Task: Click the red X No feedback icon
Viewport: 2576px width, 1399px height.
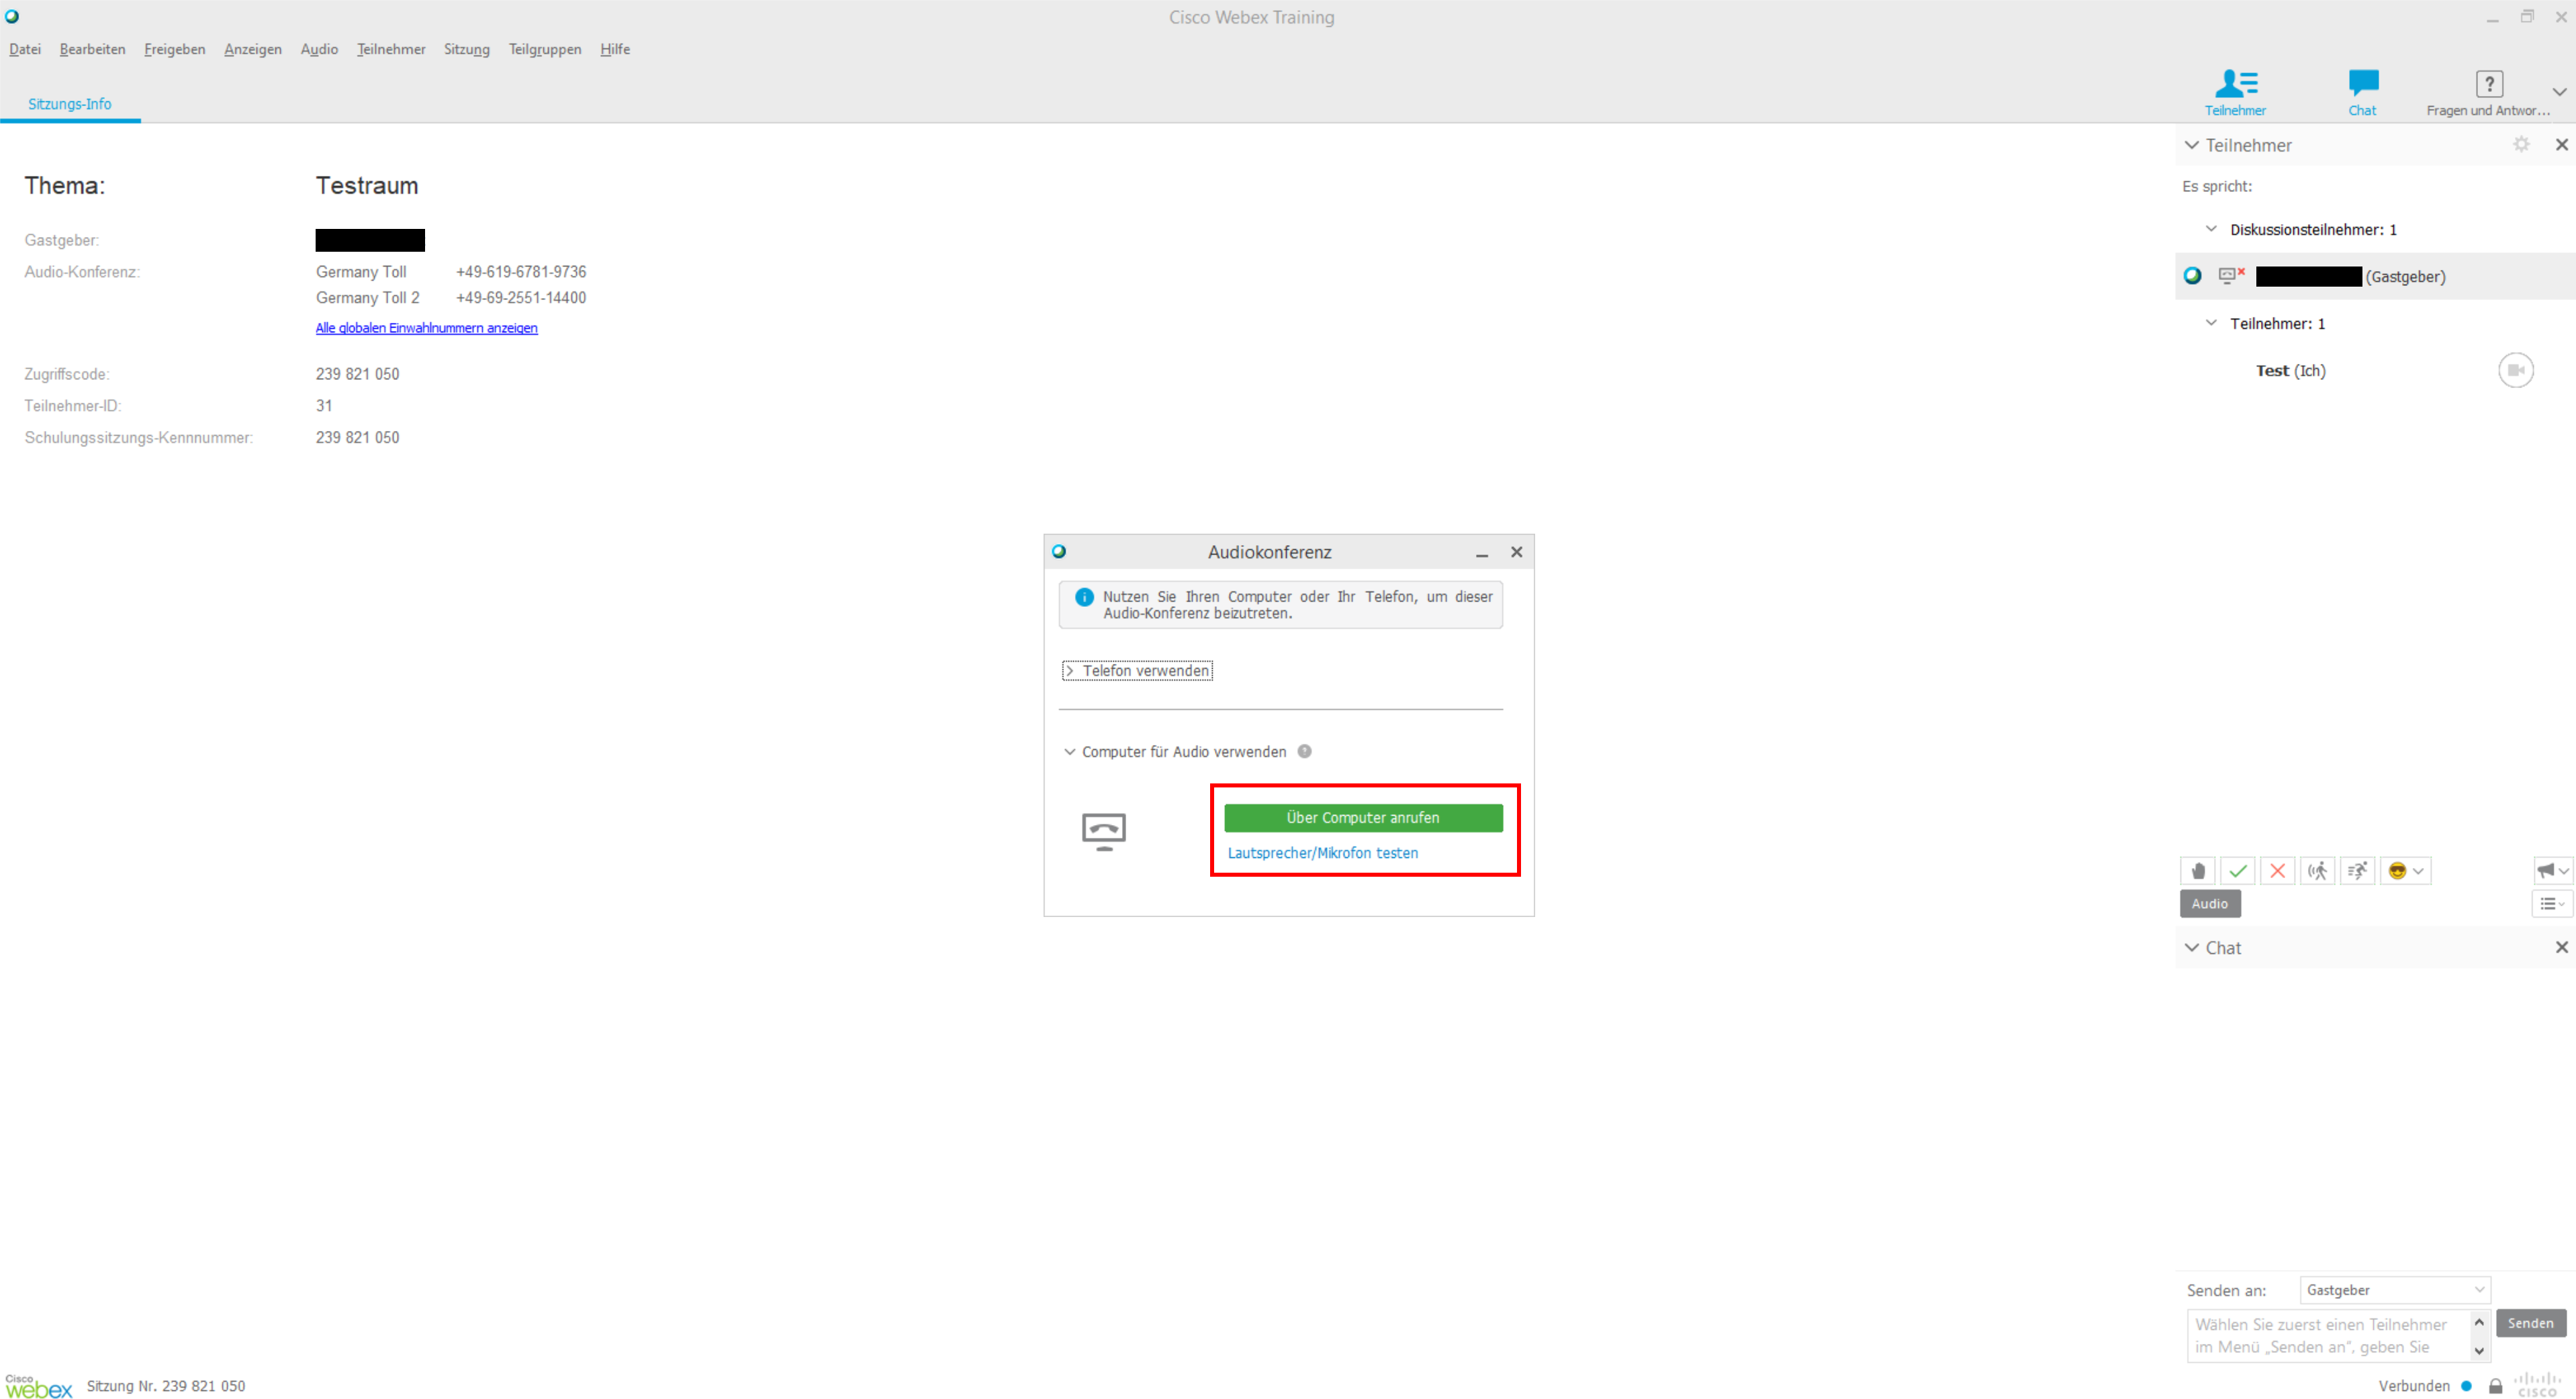Action: (x=2278, y=871)
